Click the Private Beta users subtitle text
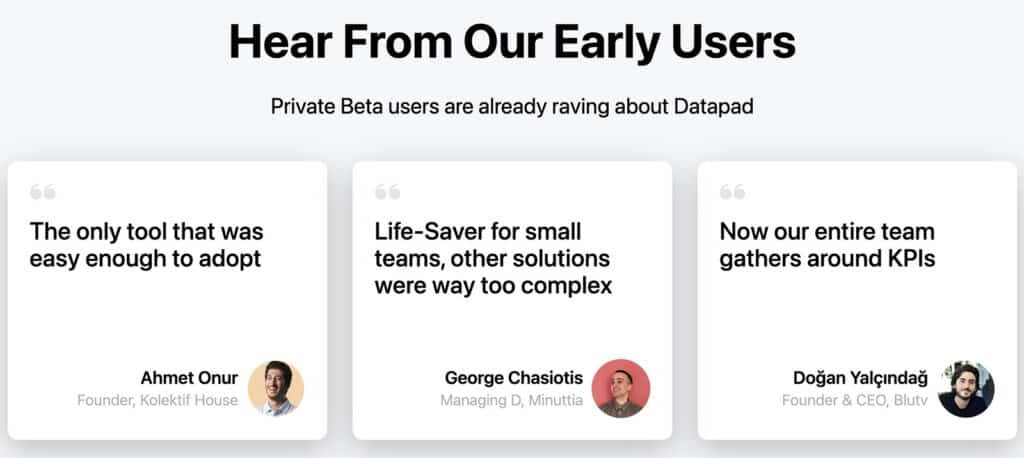The image size is (1024, 458). [512, 106]
